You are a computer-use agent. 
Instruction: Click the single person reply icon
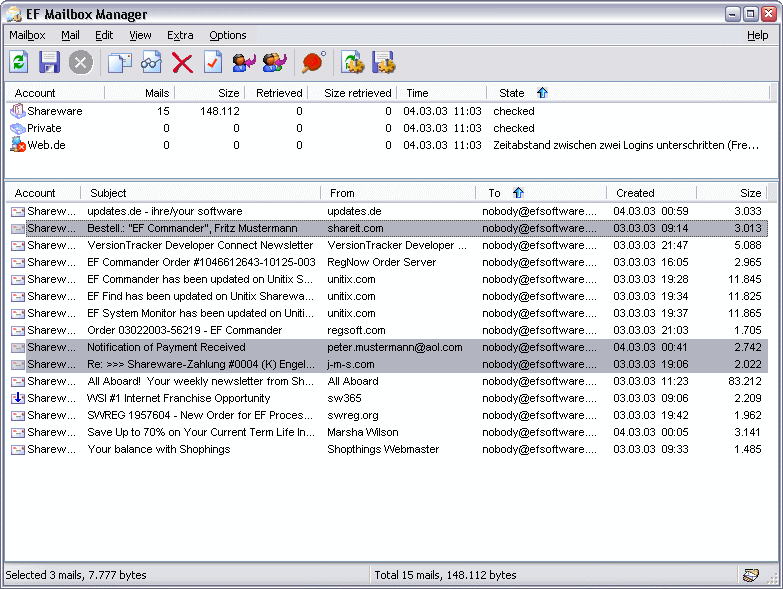click(244, 63)
